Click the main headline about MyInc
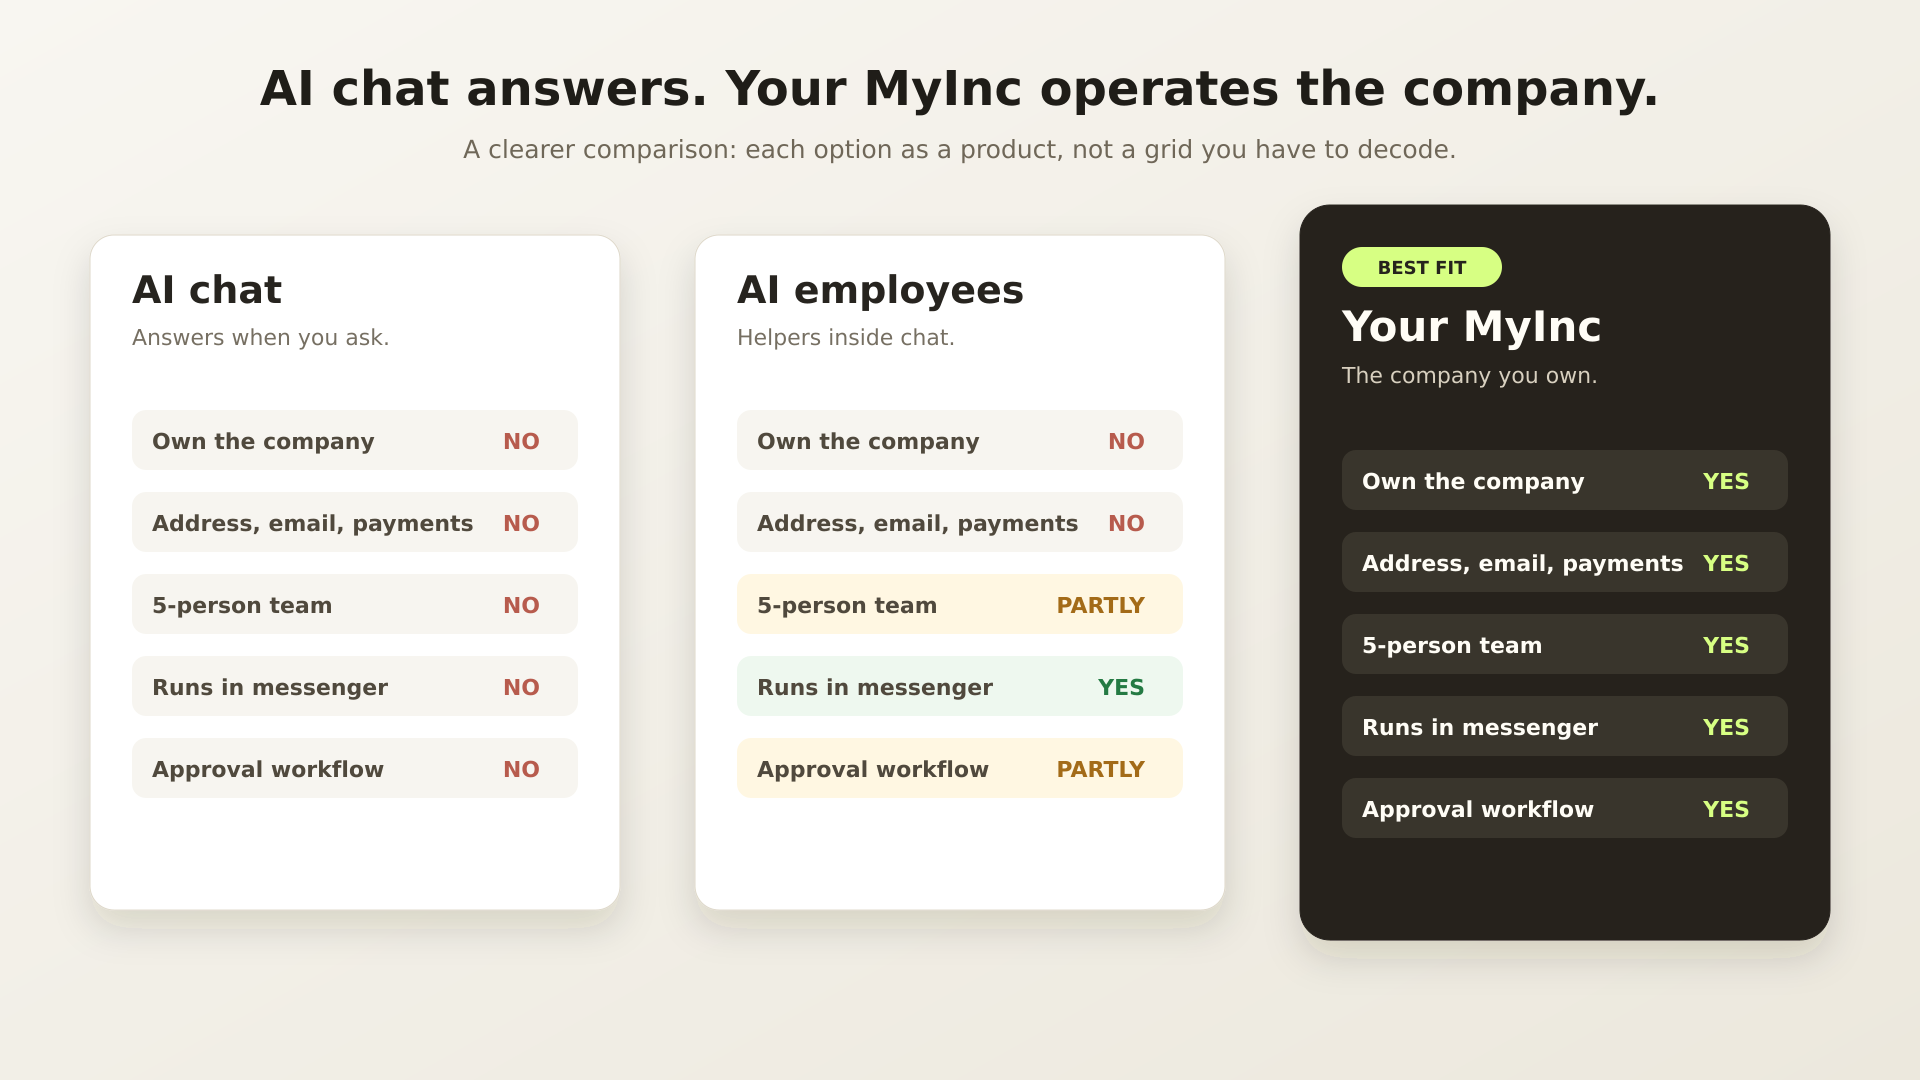Image resolution: width=1920 pixels, height=1080 pixels. click(x=960, y=88)
